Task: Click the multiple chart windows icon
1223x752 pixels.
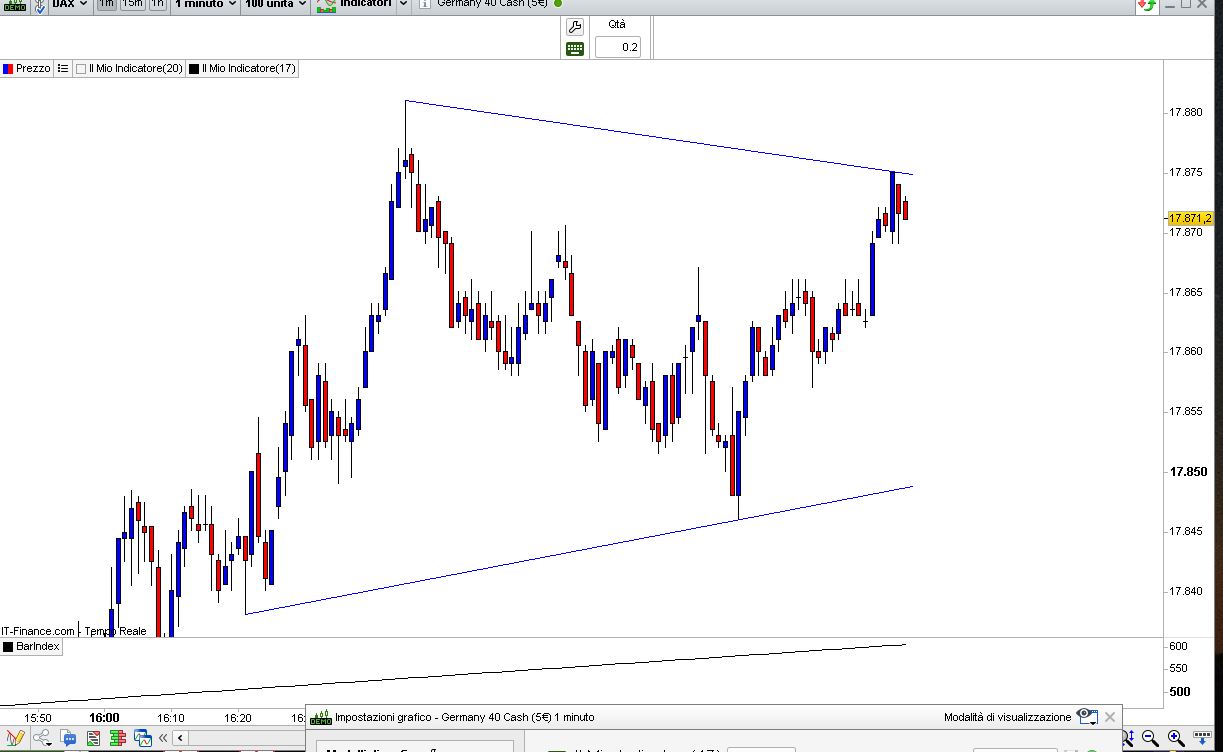Action: coord(143,739)
